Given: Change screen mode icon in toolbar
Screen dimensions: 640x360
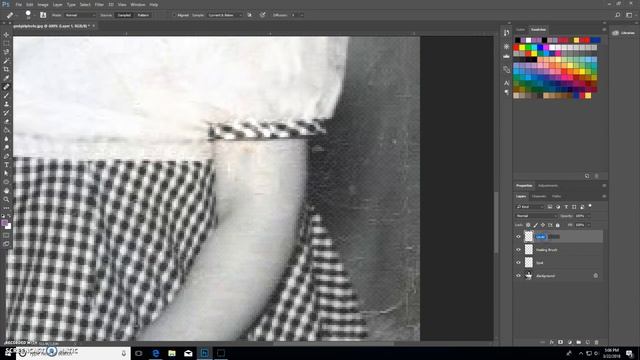Looking at the screenshot, I should (x=6, y=244).
